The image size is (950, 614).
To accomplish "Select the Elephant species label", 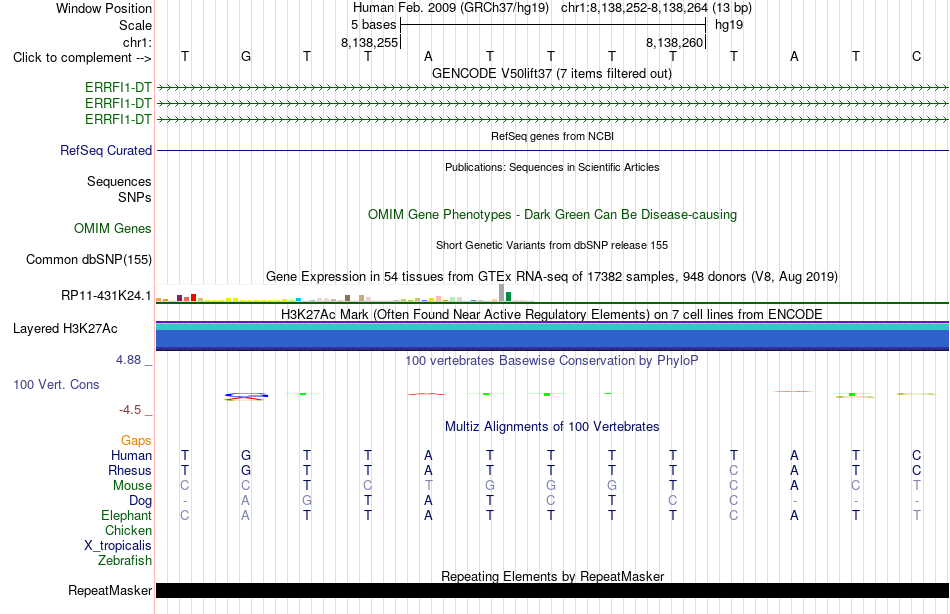I will [126, 515].
